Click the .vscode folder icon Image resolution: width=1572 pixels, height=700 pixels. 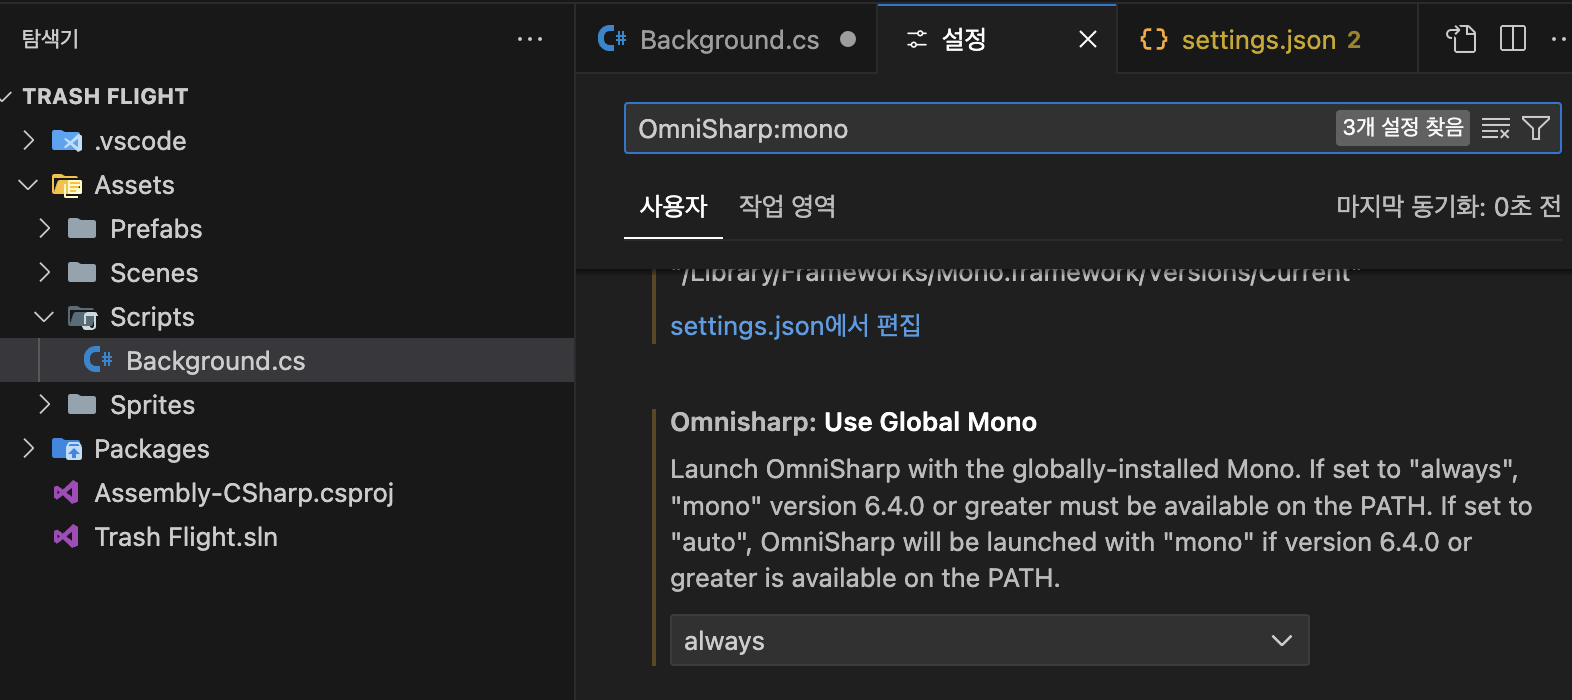point(67,141)
